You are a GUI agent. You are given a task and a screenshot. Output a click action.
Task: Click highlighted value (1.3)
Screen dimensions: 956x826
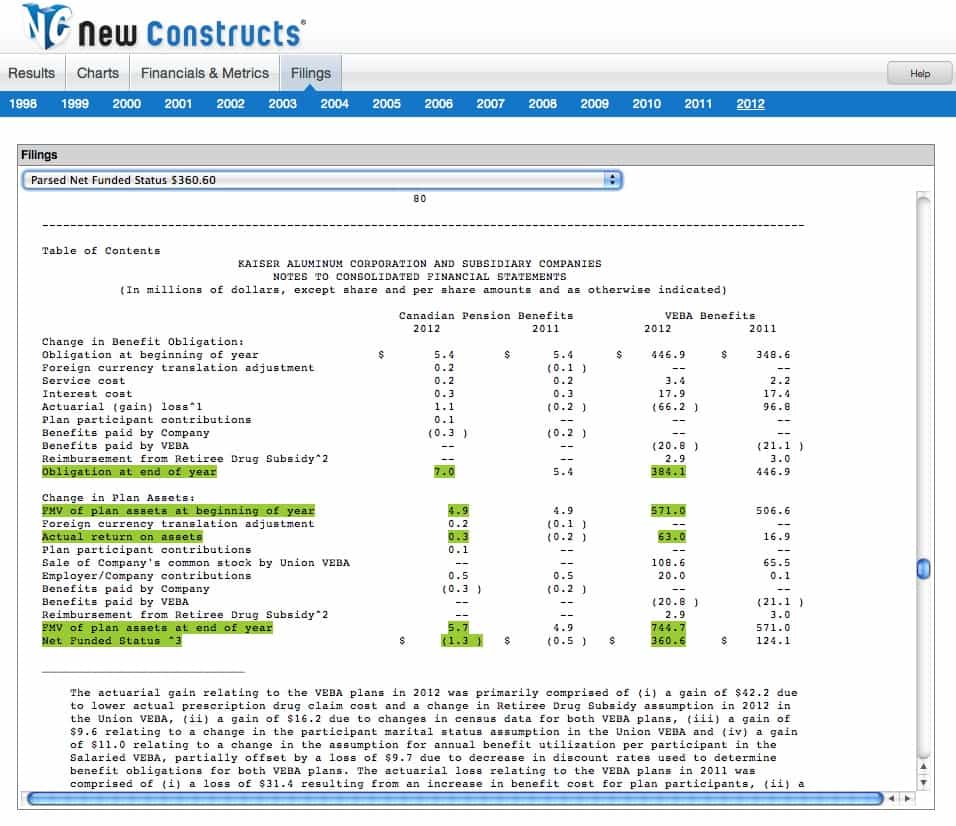[x=462, y=641]
